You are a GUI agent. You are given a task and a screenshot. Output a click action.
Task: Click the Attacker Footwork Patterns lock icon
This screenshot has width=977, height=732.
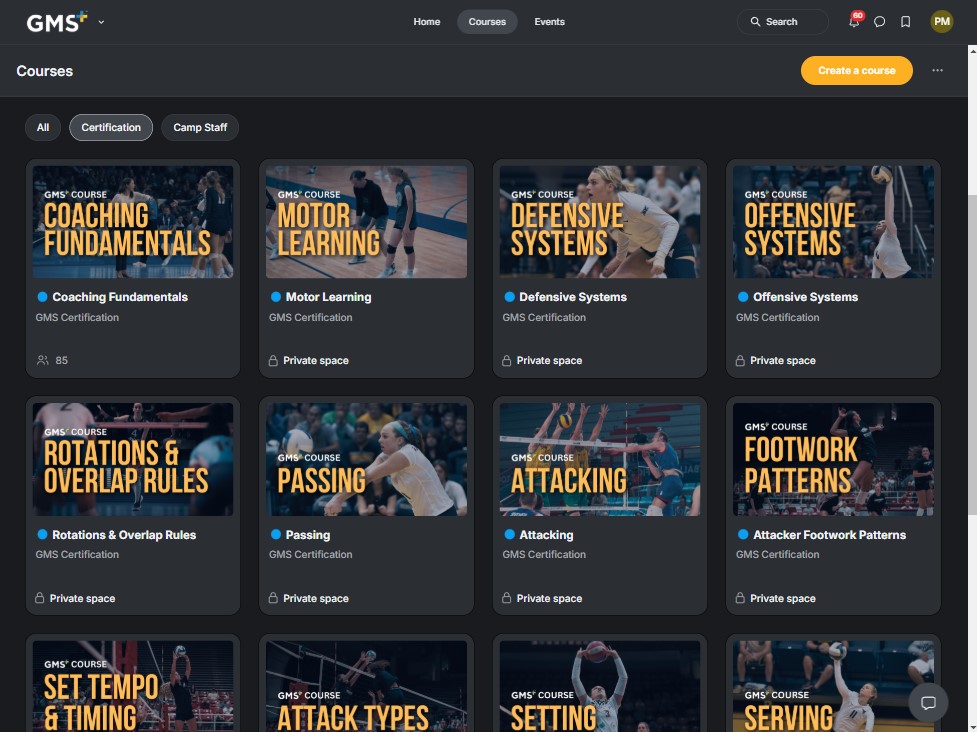740,598
